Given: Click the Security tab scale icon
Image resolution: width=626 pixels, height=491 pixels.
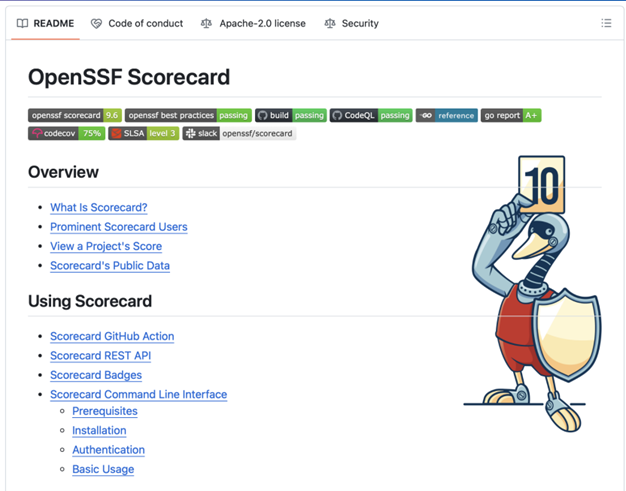Looking at the screenshot, I should point(330,24).
